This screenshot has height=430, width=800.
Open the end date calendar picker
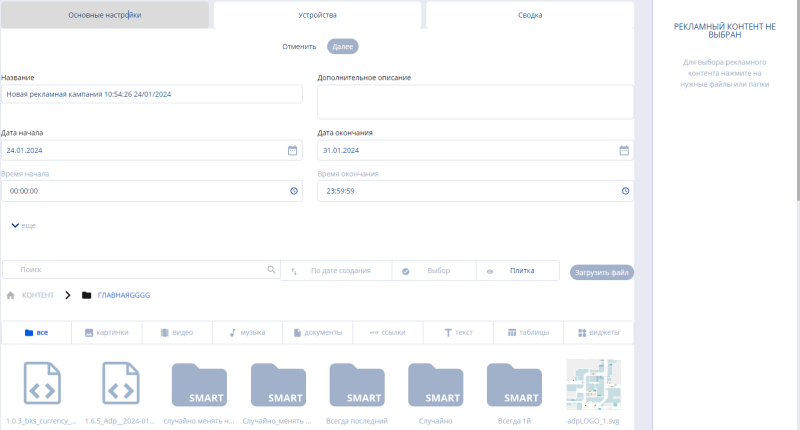[x=624, y=150]
